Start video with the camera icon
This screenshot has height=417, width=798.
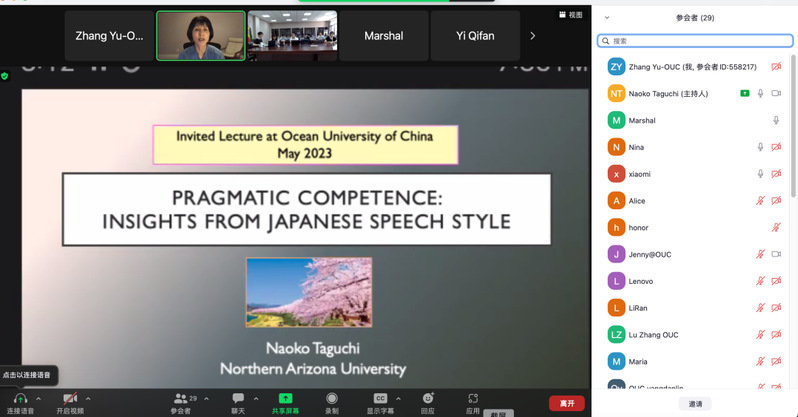coord(70,398)
